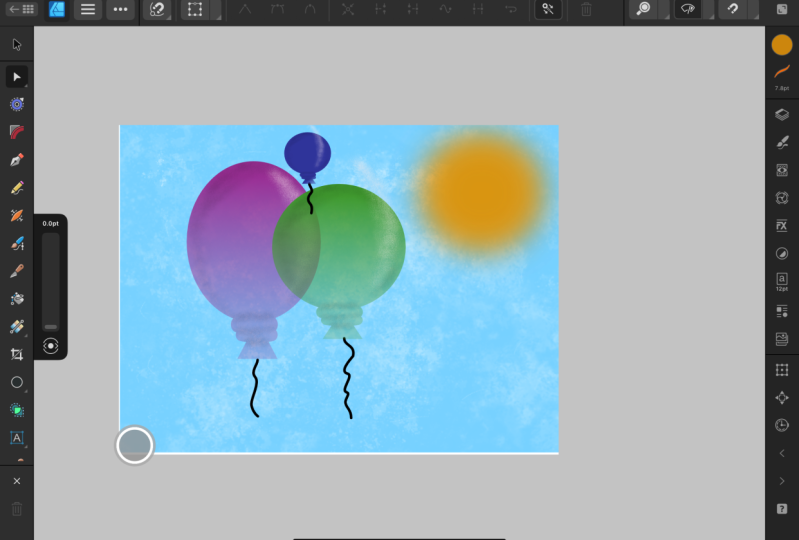
Task: Open the Designer persona icon
Action: point(57,9)
